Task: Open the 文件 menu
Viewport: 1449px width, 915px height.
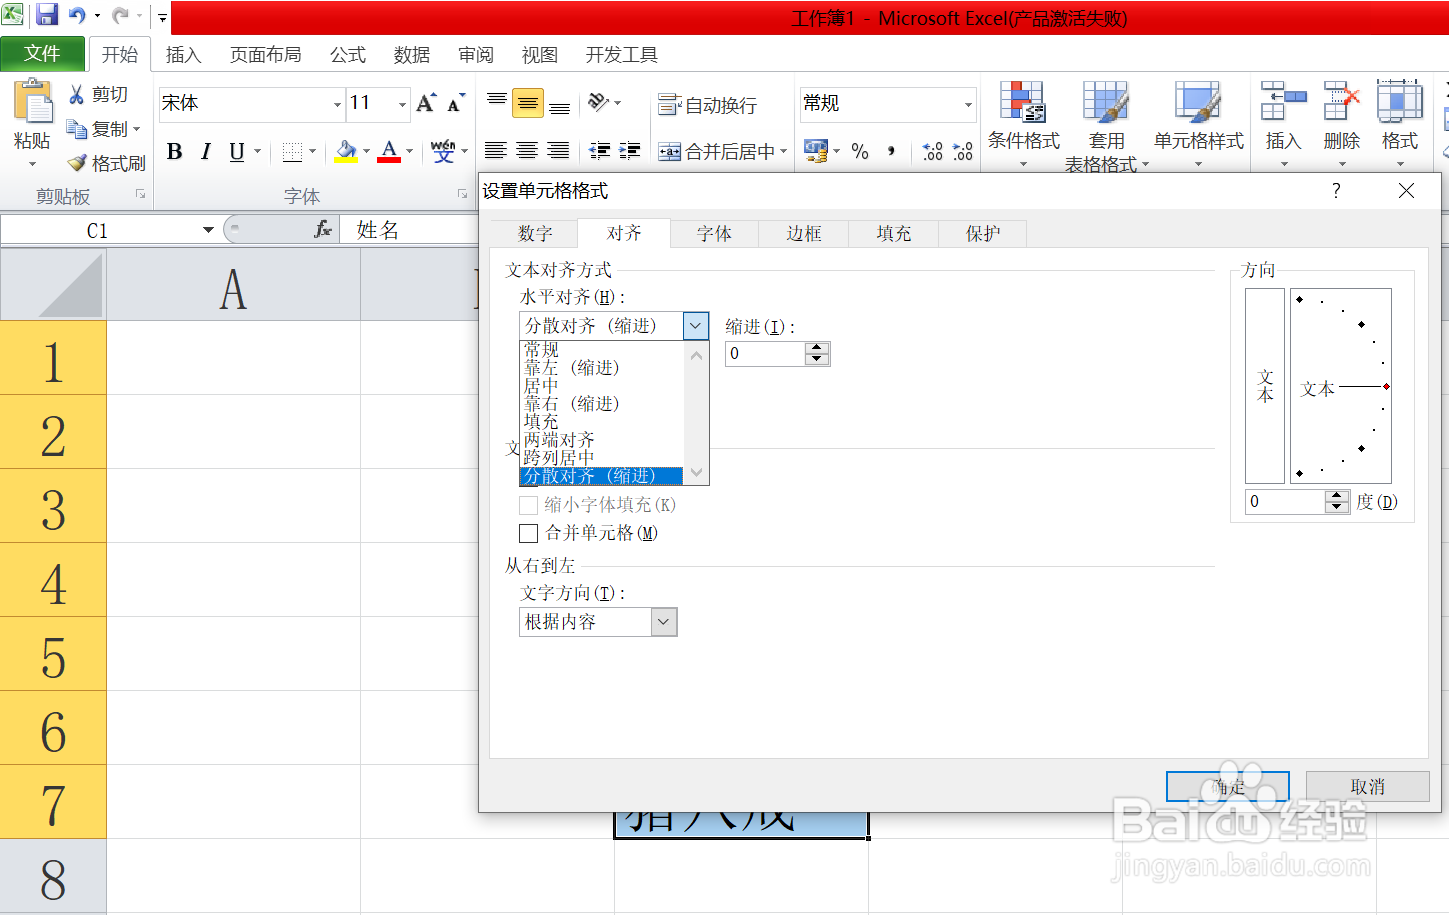Action: [42, 54]
